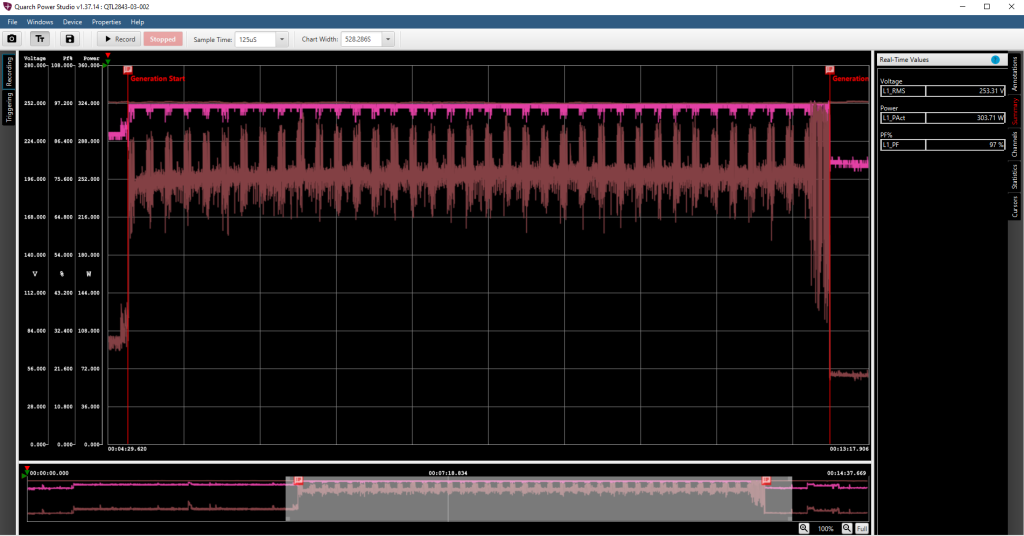
Task: Open the Cursors side tab
Action: (x=1015, y=207)
